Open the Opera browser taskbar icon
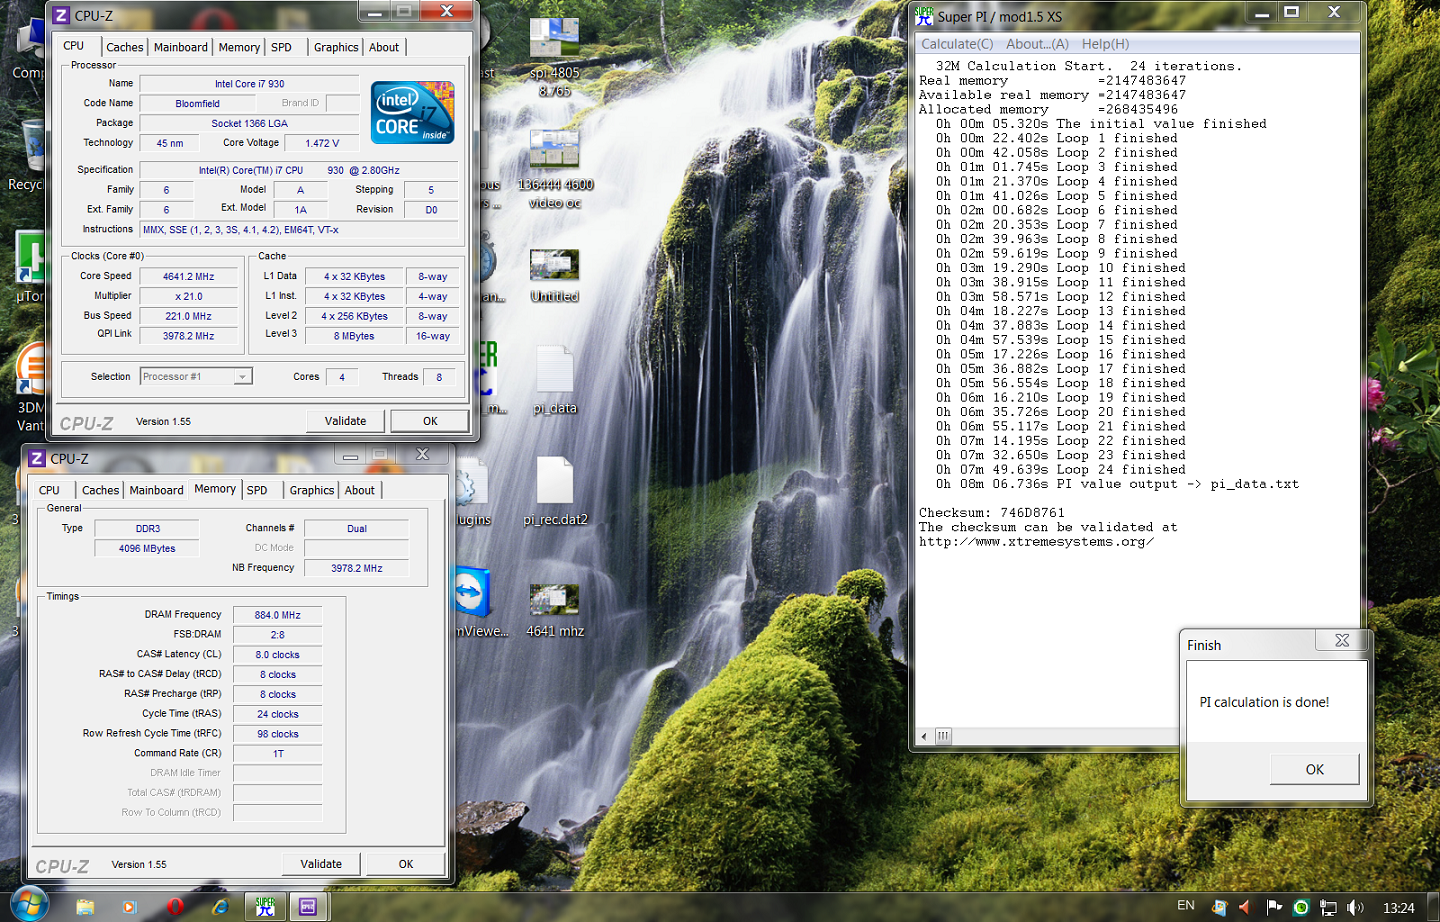 175,907
